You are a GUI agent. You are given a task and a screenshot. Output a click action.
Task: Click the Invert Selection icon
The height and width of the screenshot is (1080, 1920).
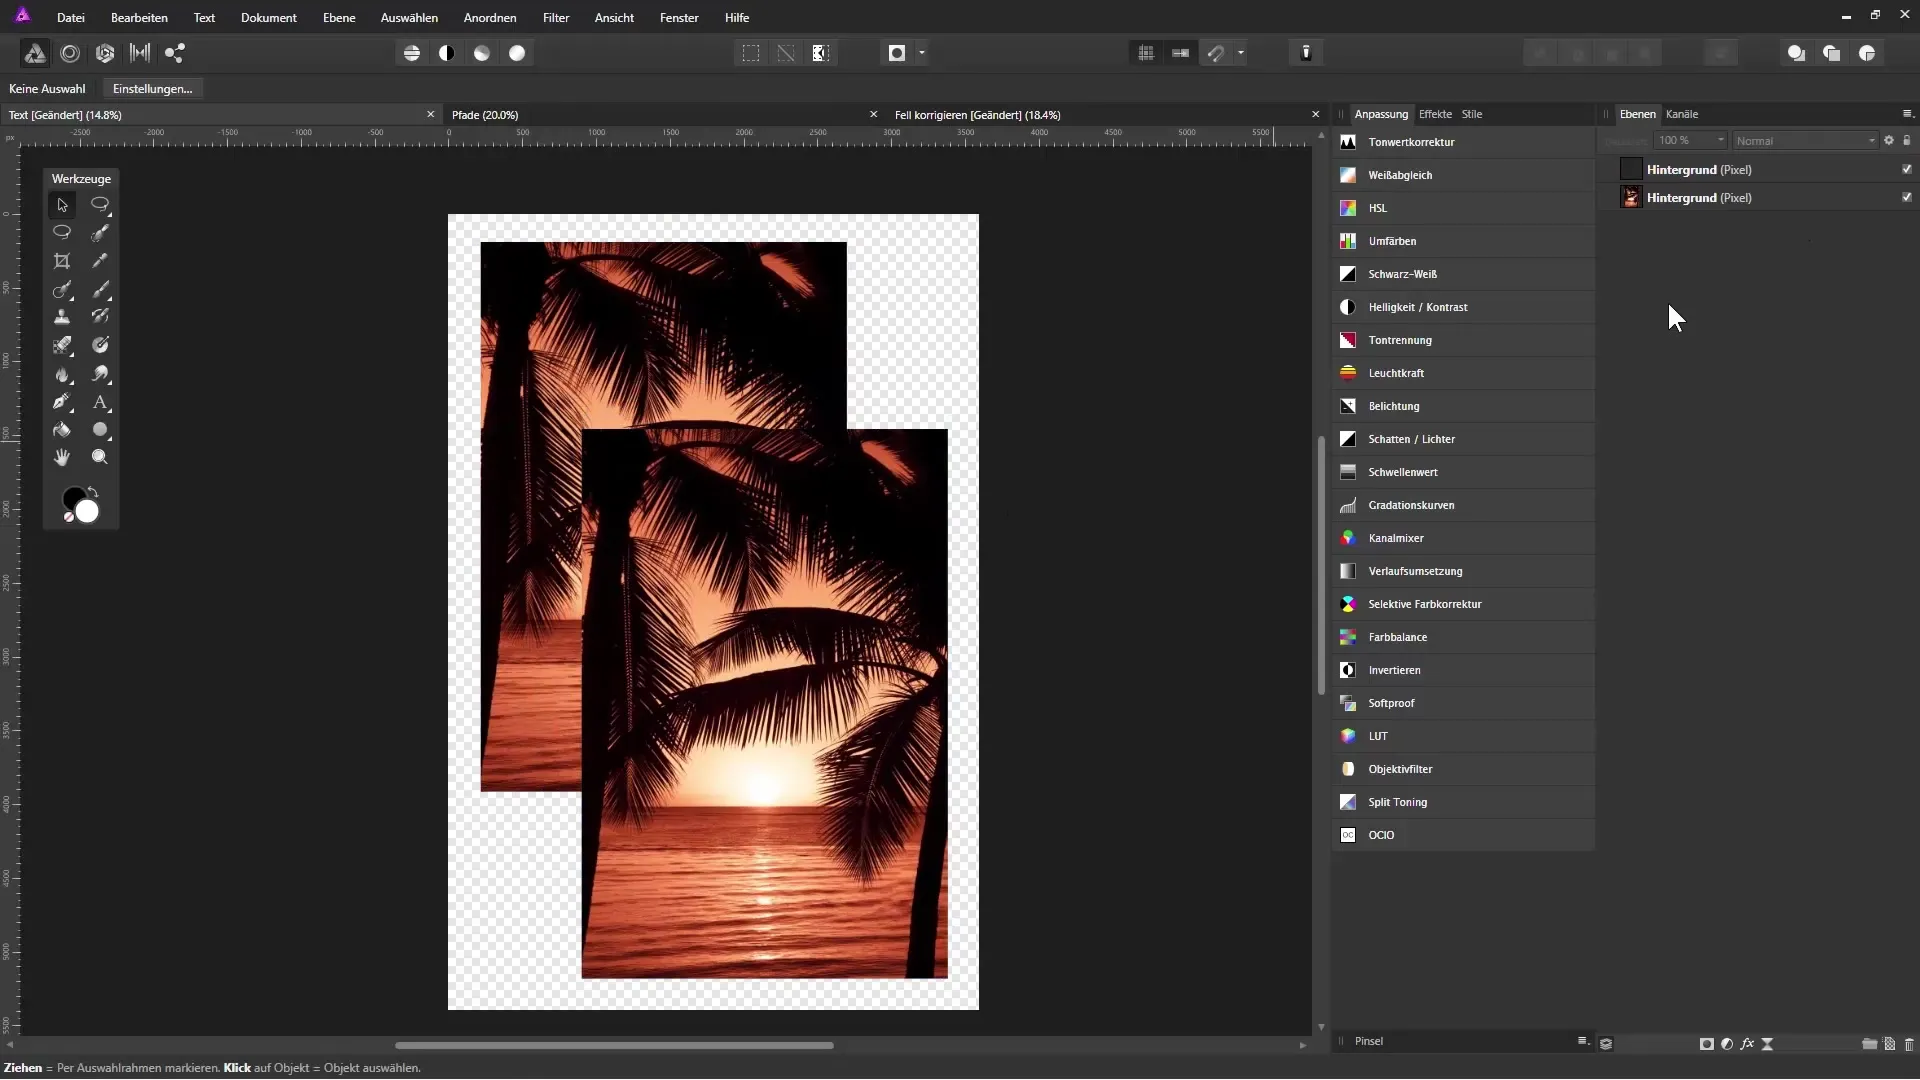tap(821, 53)
